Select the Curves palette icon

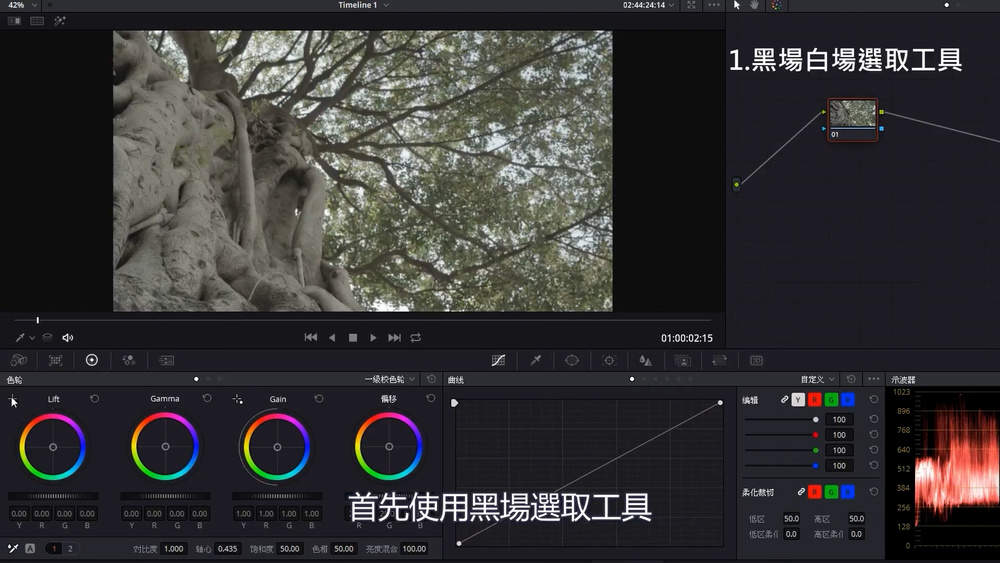click(498, 360)
